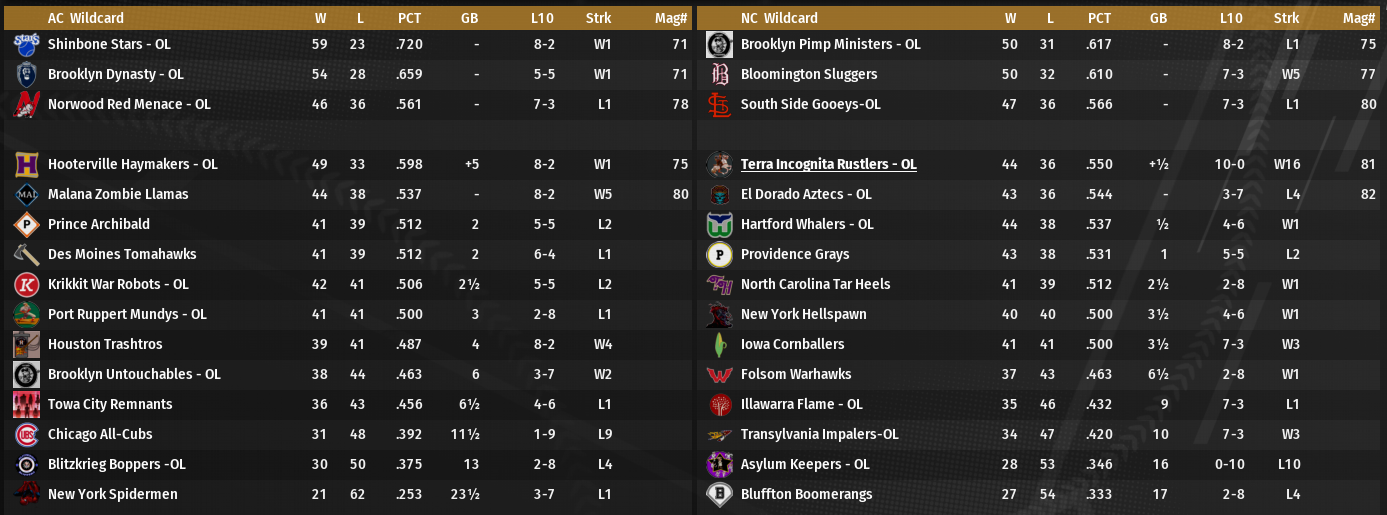Sort NC Wildcard by L10 column header

(x=1231, y=18)
